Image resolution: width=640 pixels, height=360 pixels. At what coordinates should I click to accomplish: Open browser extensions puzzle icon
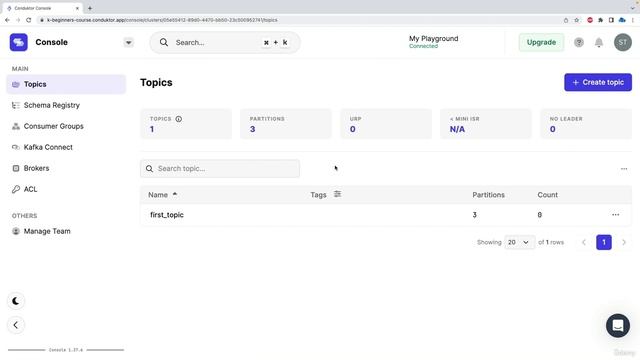click(600, 20)
